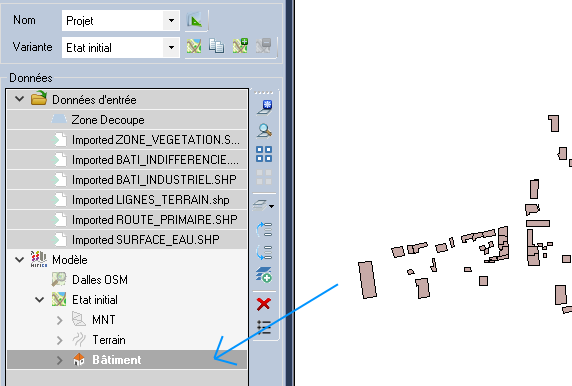Click the small square building near bottom of the map
This screenshot has height=386, width=572.
483,281
